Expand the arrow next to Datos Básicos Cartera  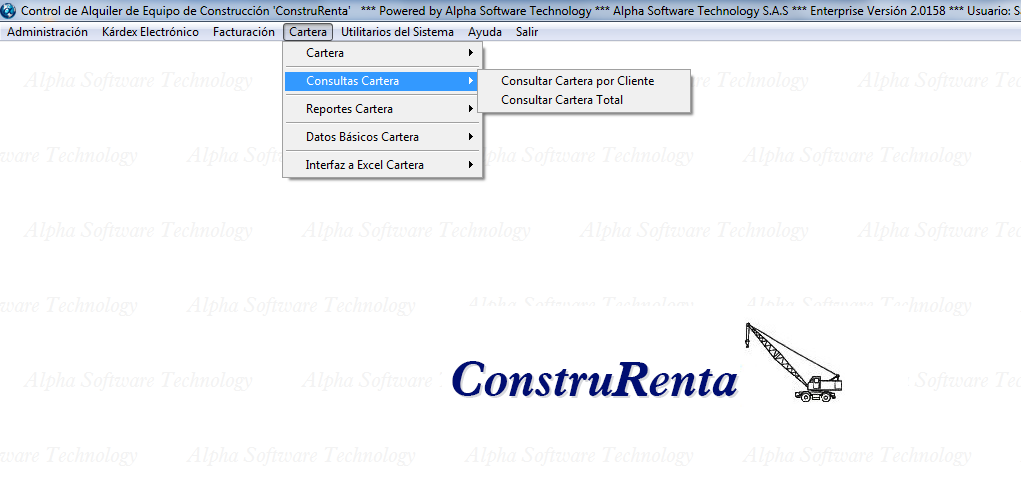tap(471, 137)
